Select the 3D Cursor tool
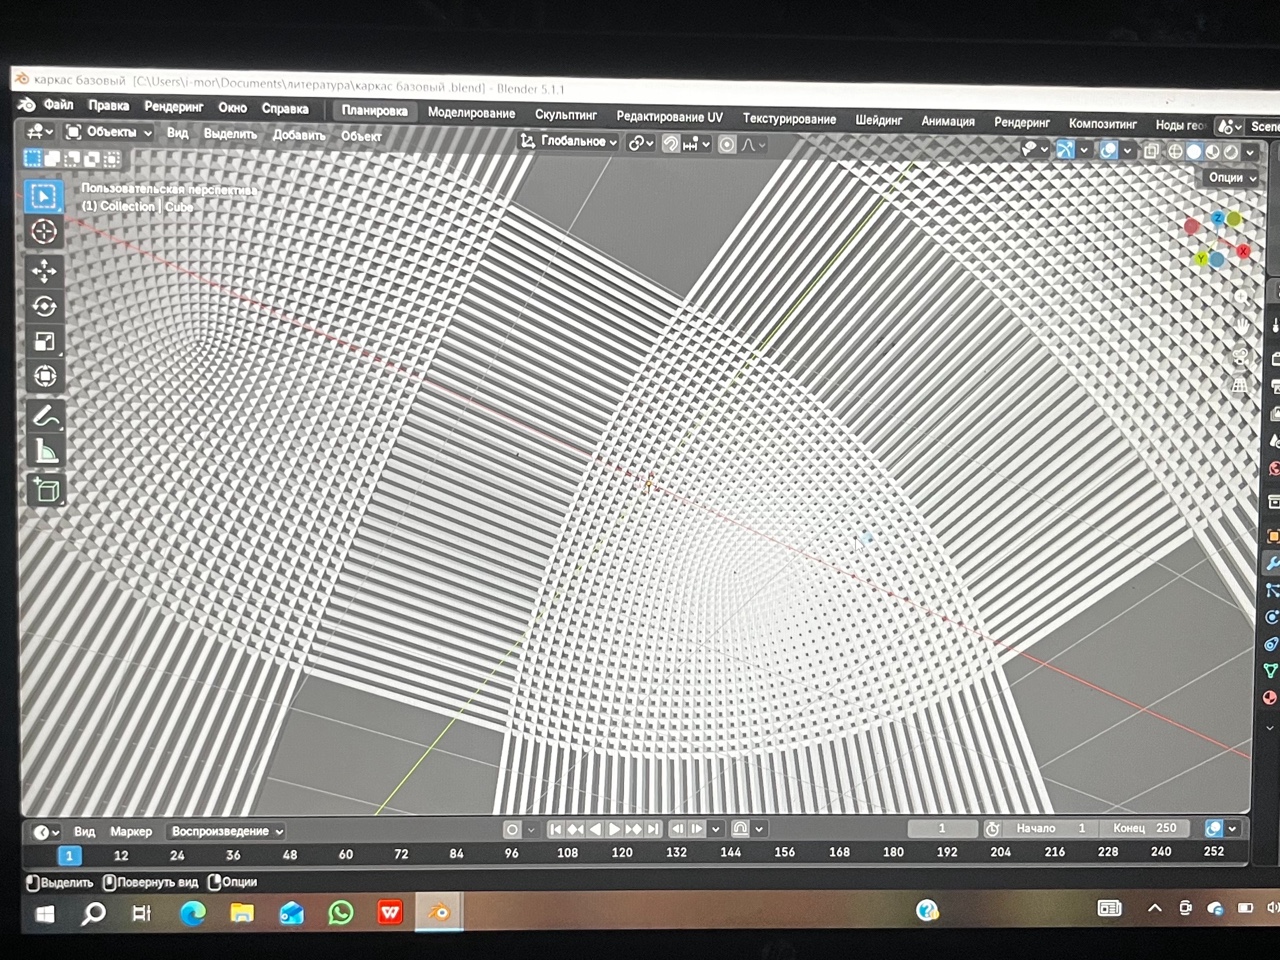Viewport: 1280px width, 960px height. (x=44, y=232)
